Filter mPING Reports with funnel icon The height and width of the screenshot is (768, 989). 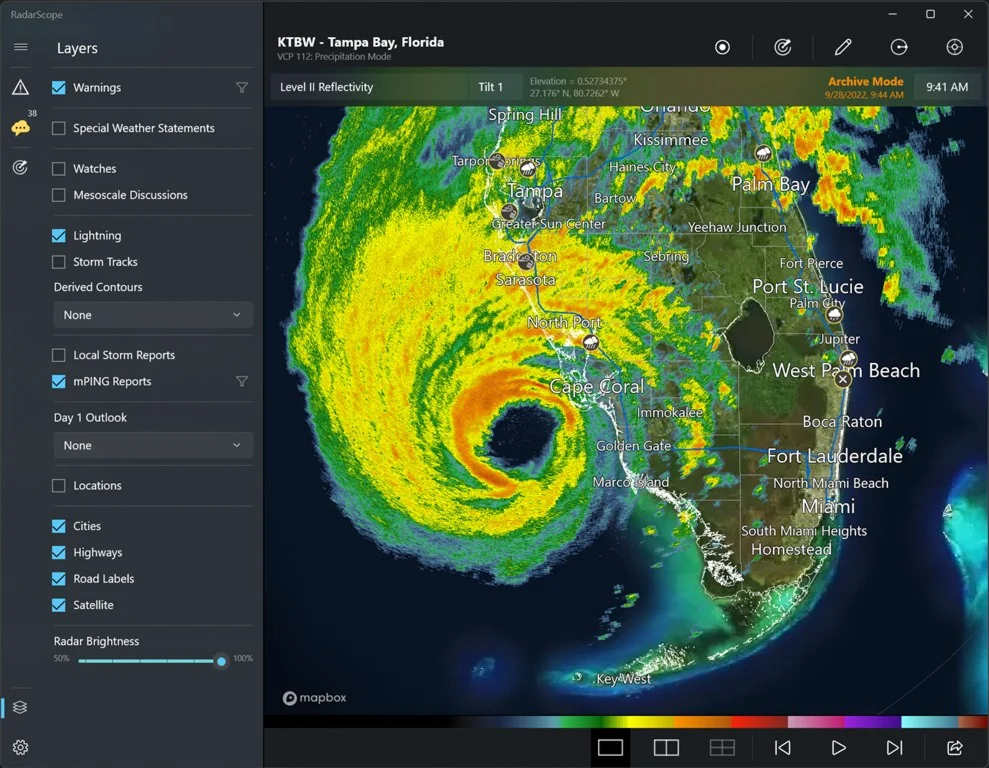tap(242, 381)
